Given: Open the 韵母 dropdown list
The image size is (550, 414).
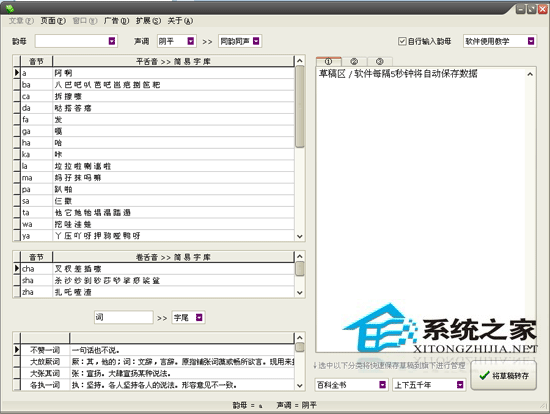Looking at the screenshot, I should pos(112,41).
